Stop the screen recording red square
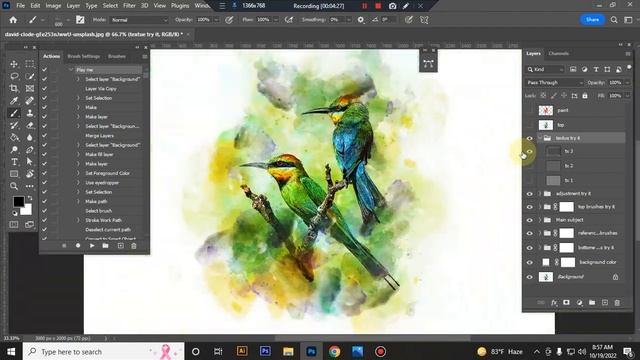The image size is (640, 360). pyautogui.click(x=378, y=6)
